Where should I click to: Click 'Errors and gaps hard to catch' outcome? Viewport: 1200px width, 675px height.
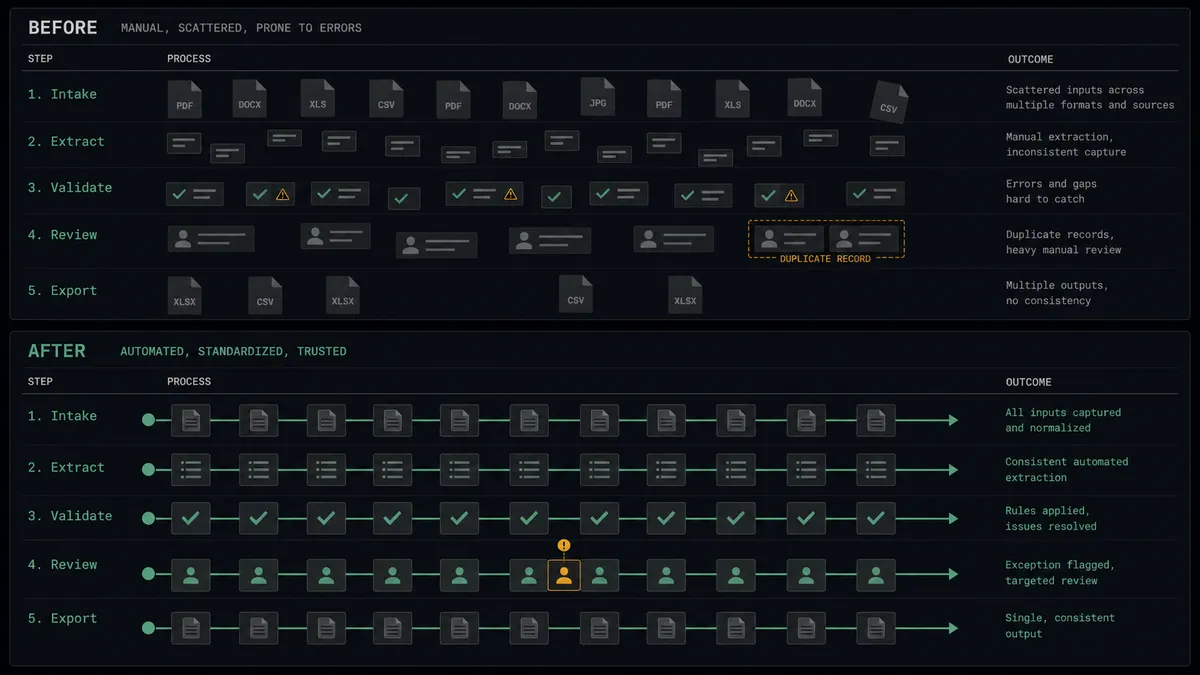(x=1049, y=191)
